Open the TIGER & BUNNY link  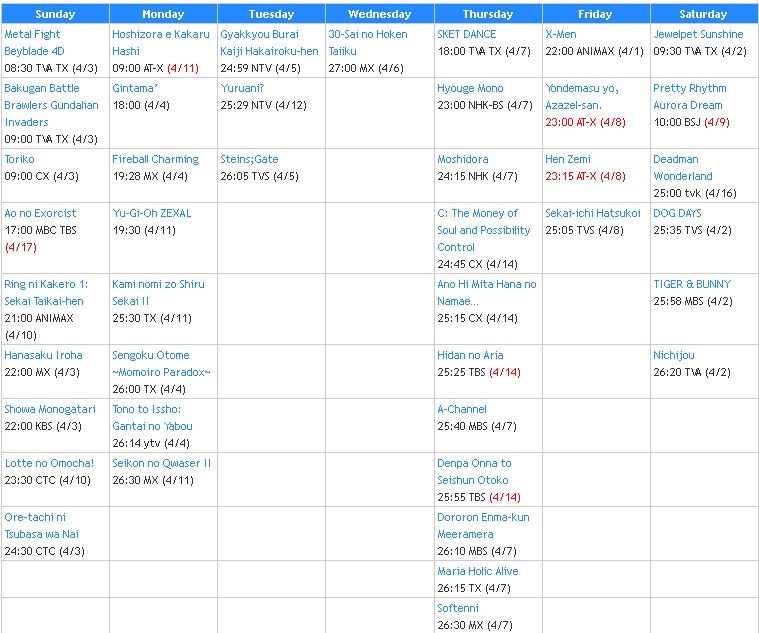pyautogui.click(x=692, y=285)
